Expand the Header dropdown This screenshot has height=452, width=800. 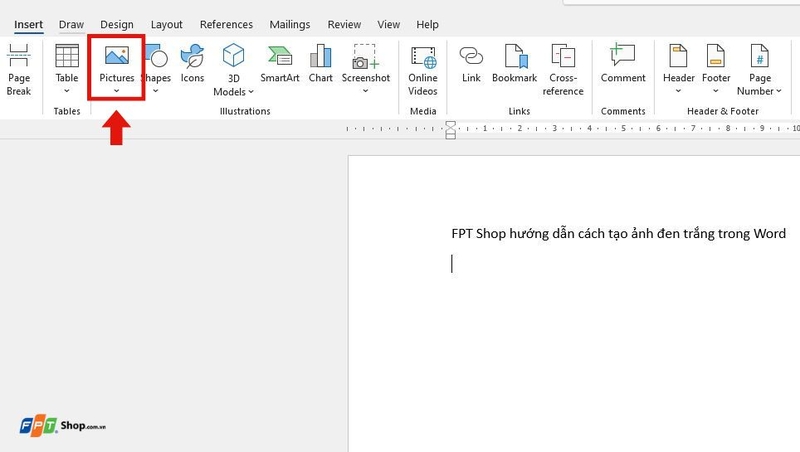679,91
